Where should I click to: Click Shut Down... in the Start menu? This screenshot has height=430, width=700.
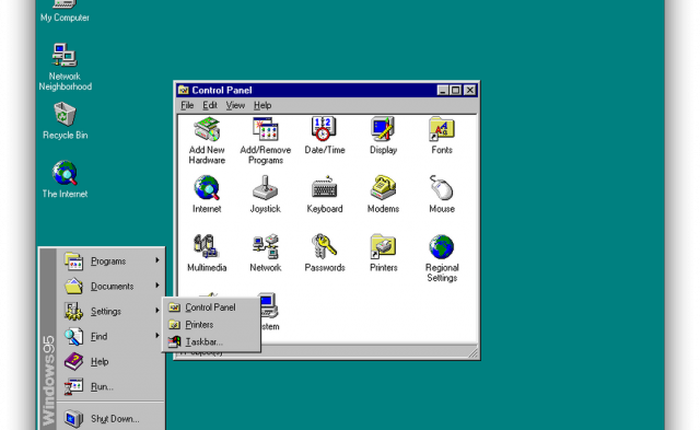click(114, 418)
